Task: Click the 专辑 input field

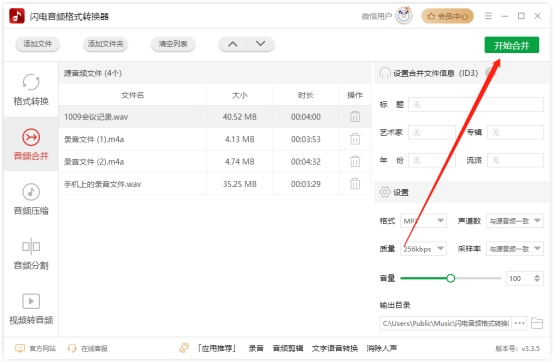Action: (515, 133)
